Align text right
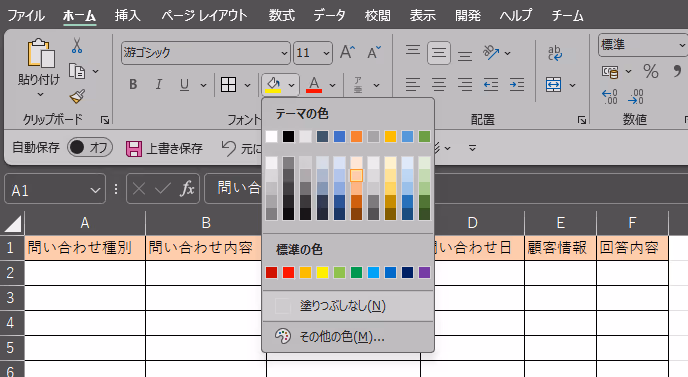This screenshot has height=377, width=688. pos(465,84)
